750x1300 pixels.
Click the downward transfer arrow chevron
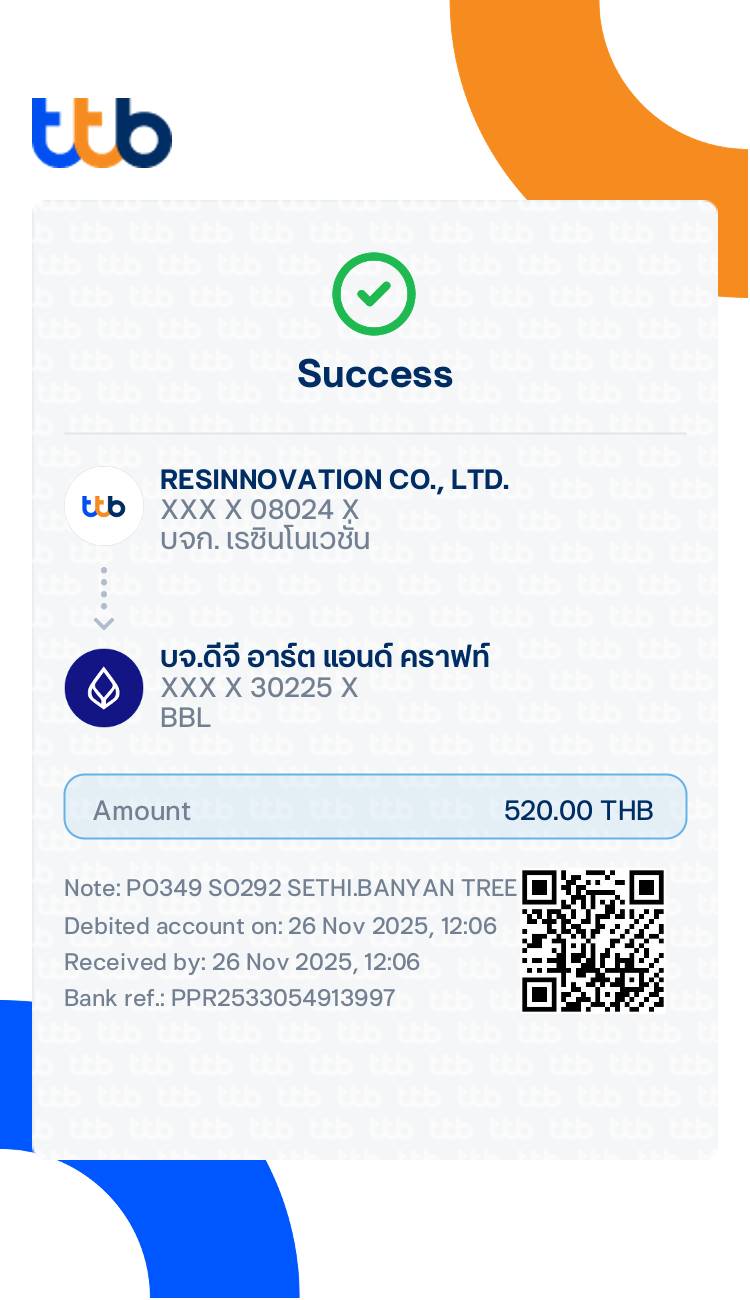click(x=104, y=623)
